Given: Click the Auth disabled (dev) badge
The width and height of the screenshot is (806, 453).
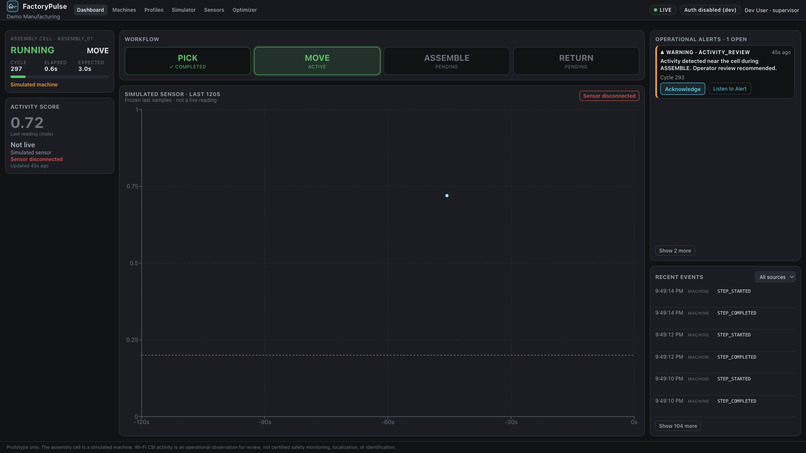Looking at the screenshot, I should (709, 10).
